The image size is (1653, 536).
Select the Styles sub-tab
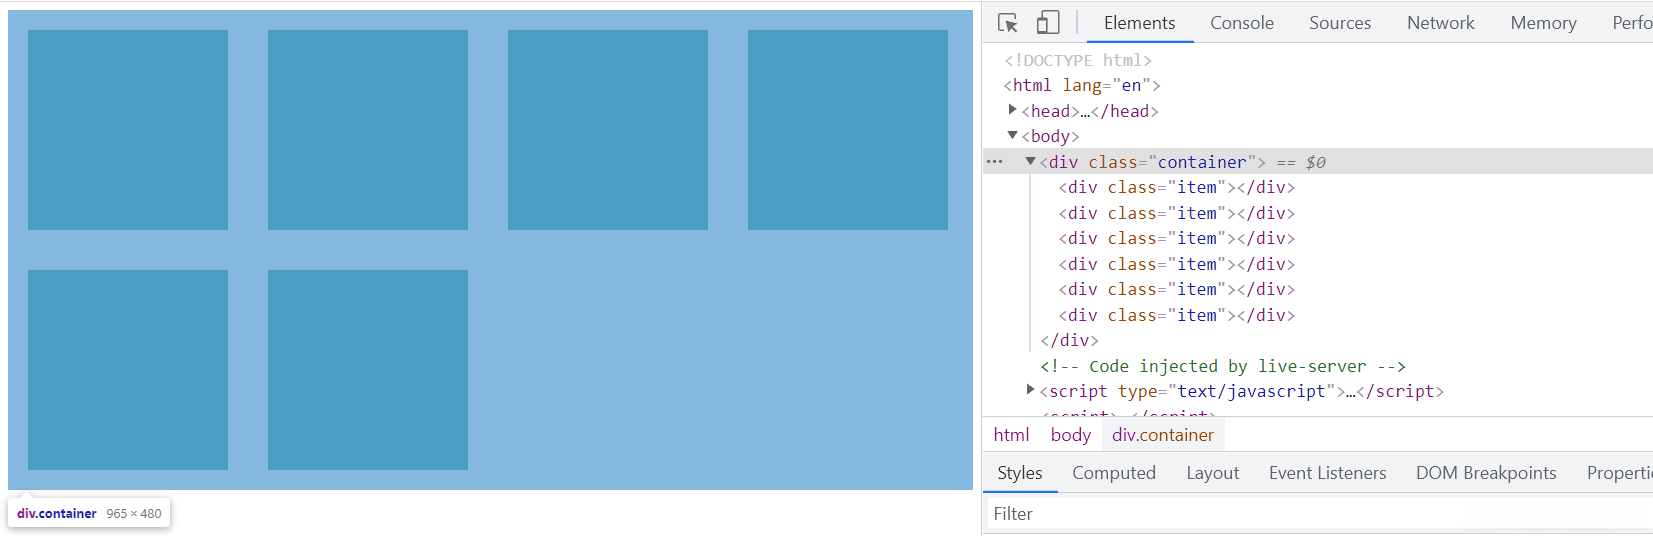1019,473
